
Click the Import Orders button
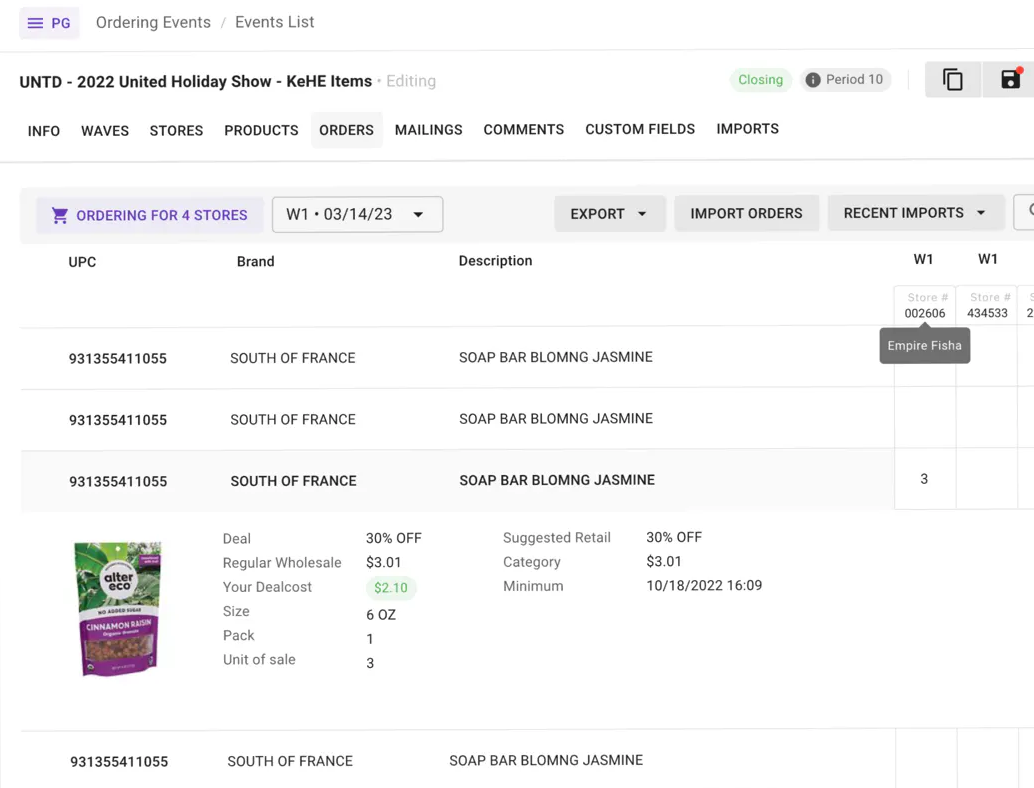tap(746, 214)
